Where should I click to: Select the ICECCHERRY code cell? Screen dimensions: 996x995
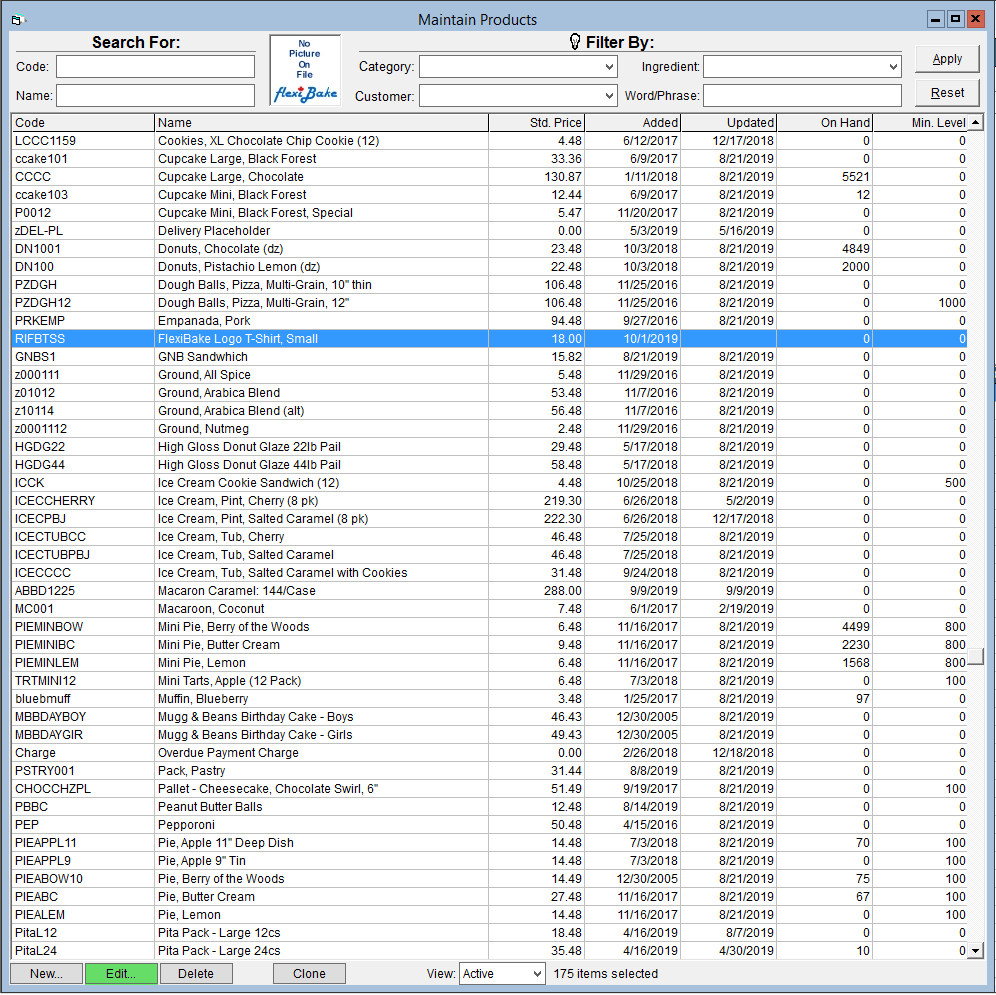point(83,501)
